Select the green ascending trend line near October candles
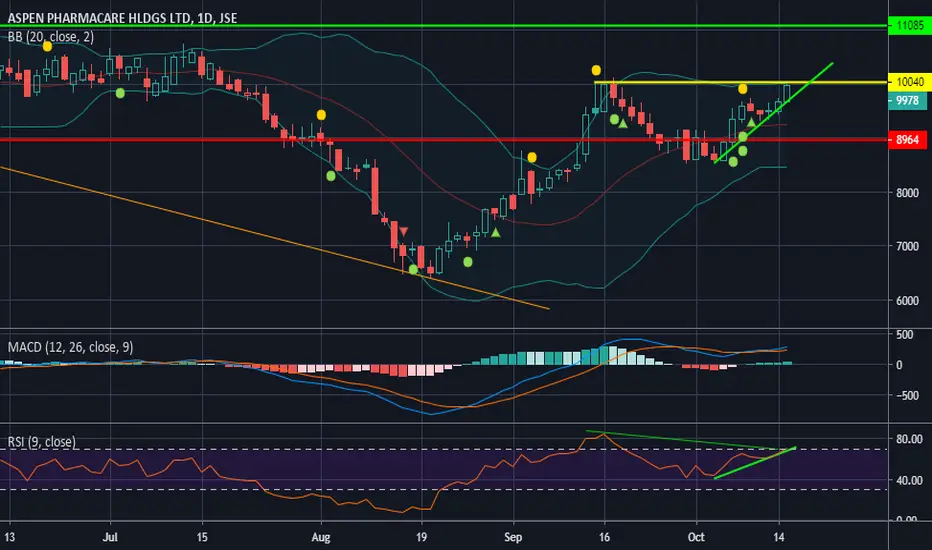This screenshot has width=932, height=550. pos(773,112)
